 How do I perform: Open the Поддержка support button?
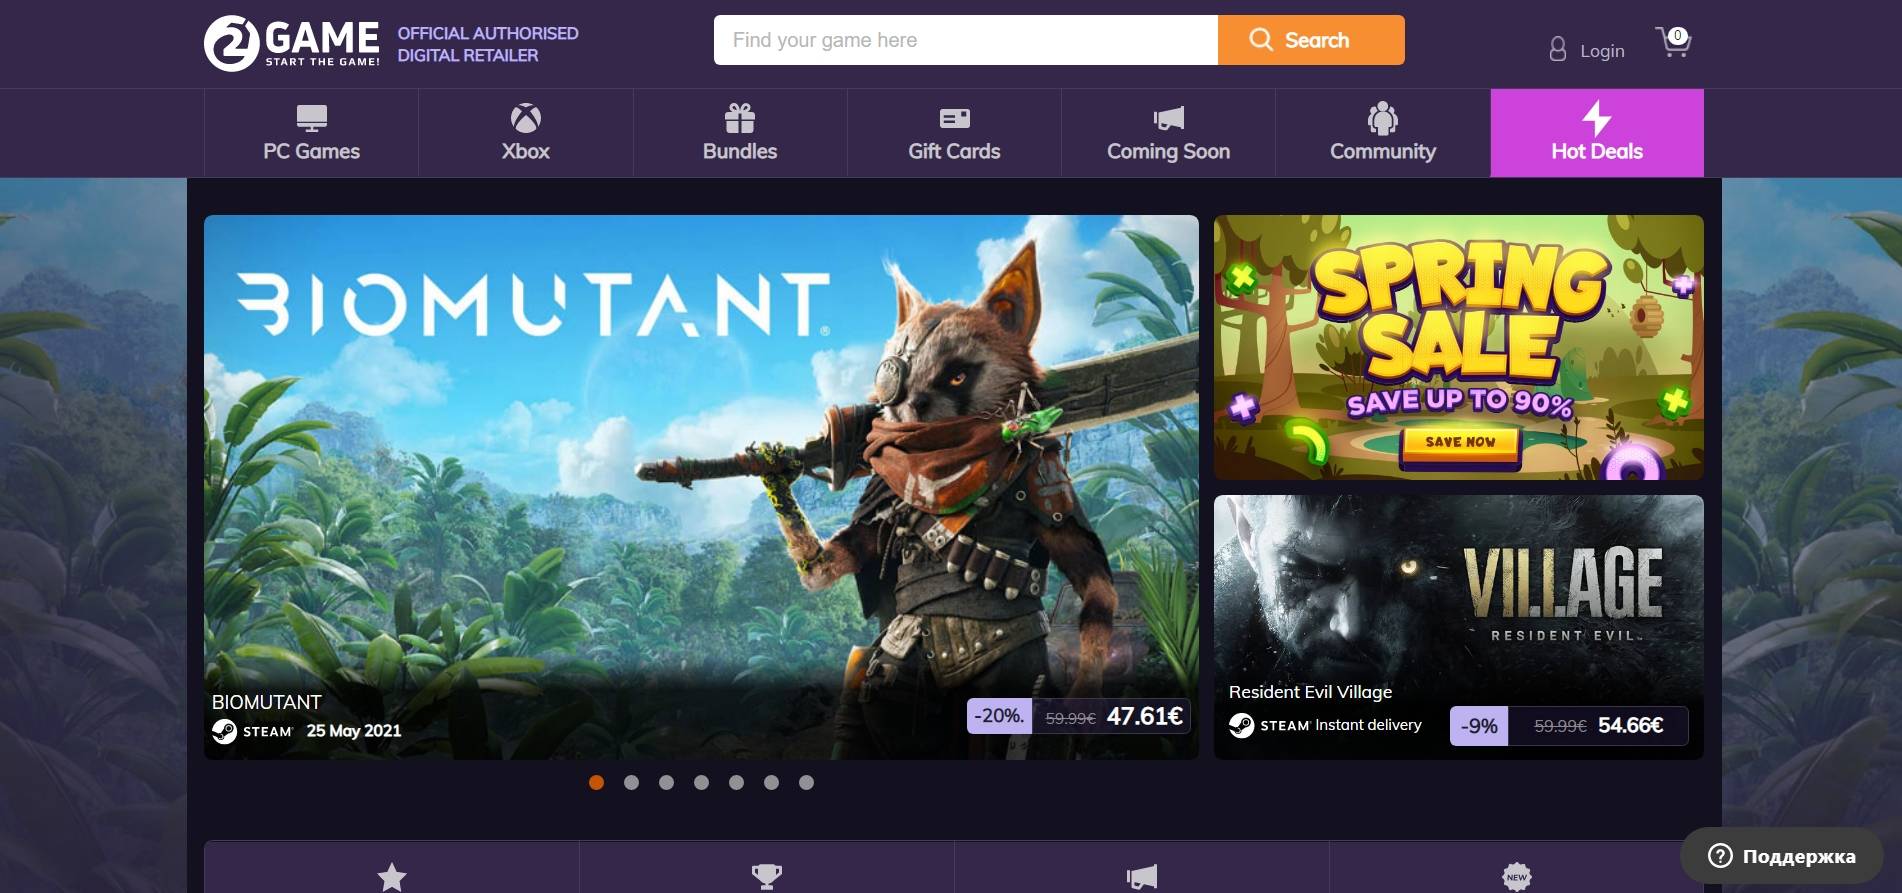(x=1782, y=856)
